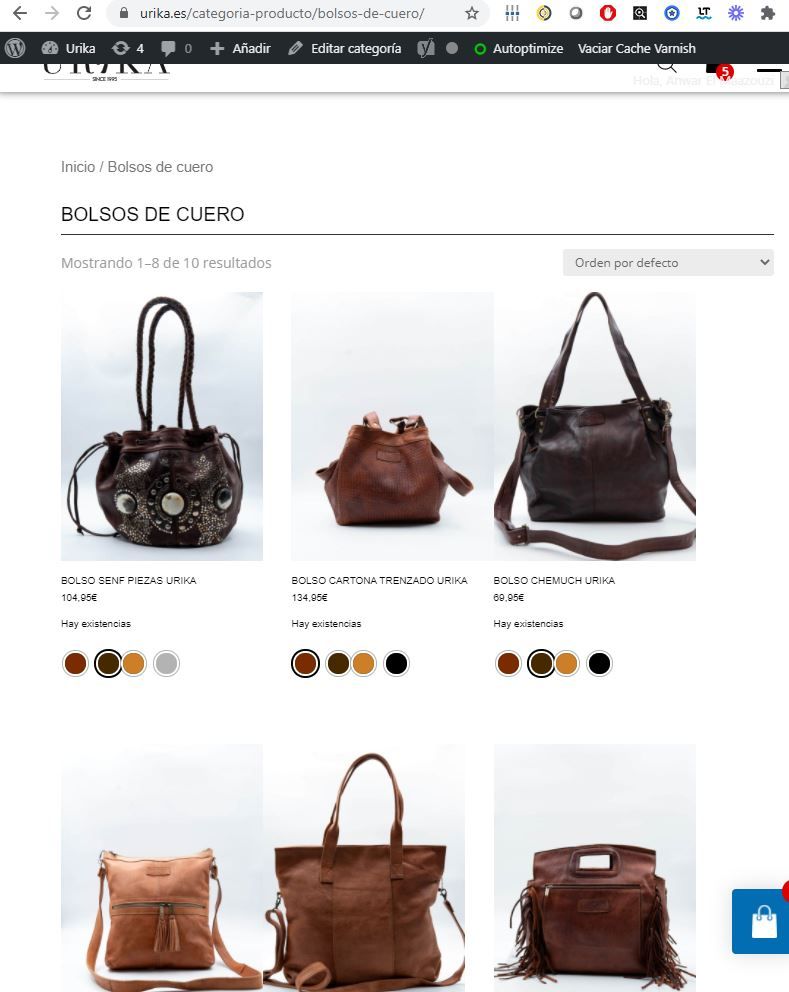Choose black swatch under Bolso Cartona Trenzado
The width and height of the screenshot is (789, 992).
click(396, 664)
